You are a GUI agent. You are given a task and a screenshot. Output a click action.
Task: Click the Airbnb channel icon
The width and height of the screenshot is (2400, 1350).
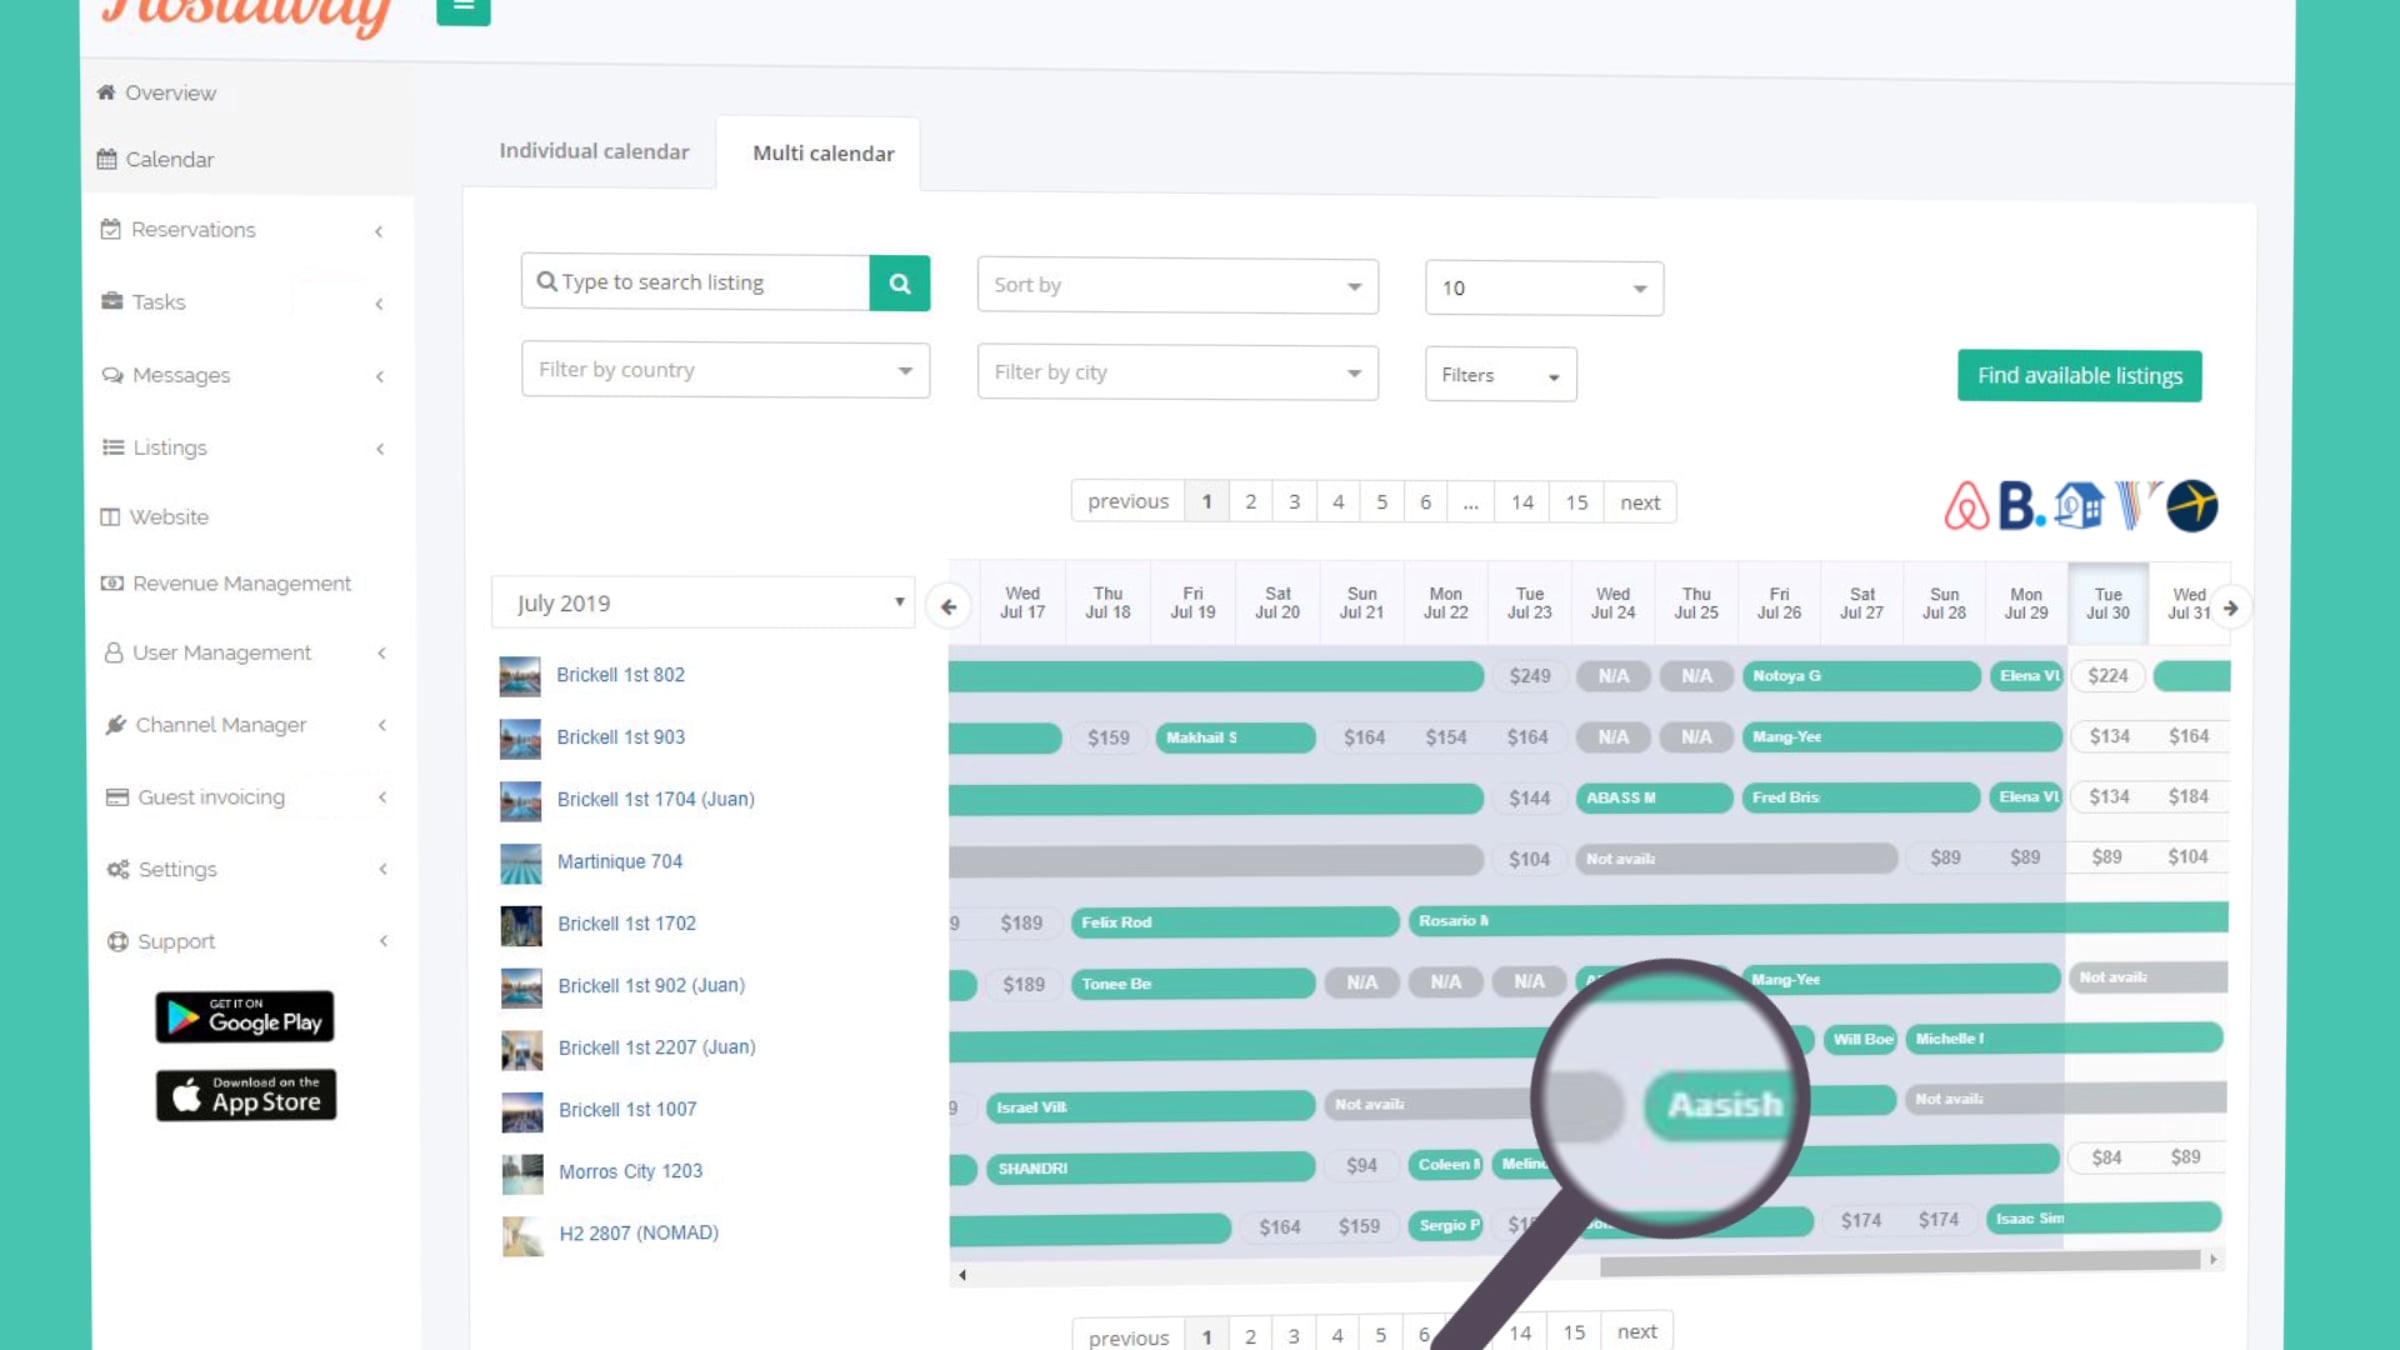pyautogui.click(x=1965, y=506)
